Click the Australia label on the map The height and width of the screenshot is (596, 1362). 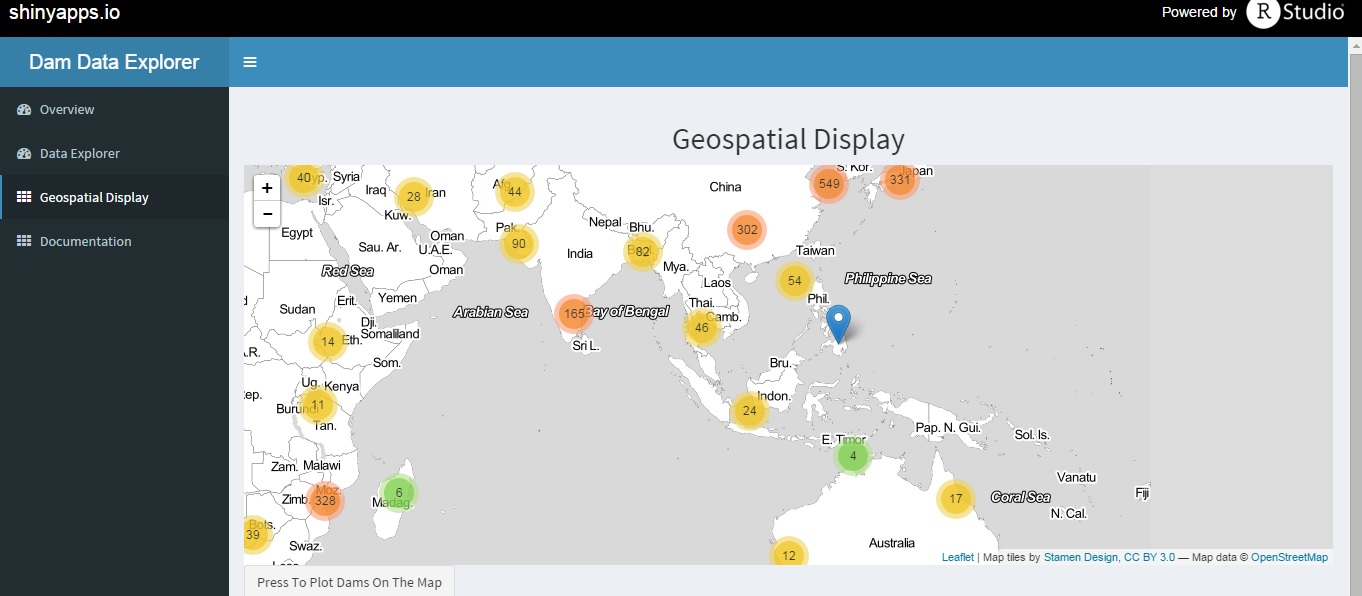point(891,543)
